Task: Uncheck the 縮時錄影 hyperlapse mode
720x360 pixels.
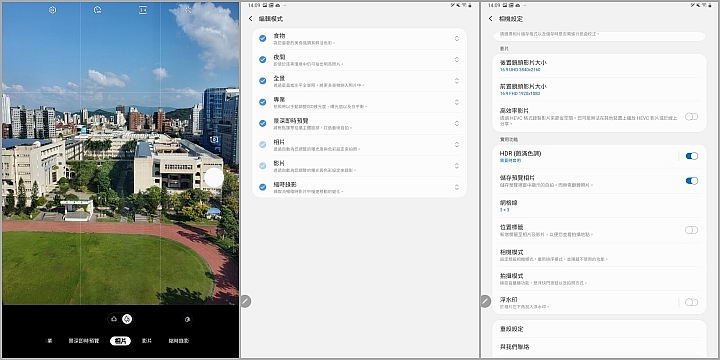Action: click(x=263, y=187)
